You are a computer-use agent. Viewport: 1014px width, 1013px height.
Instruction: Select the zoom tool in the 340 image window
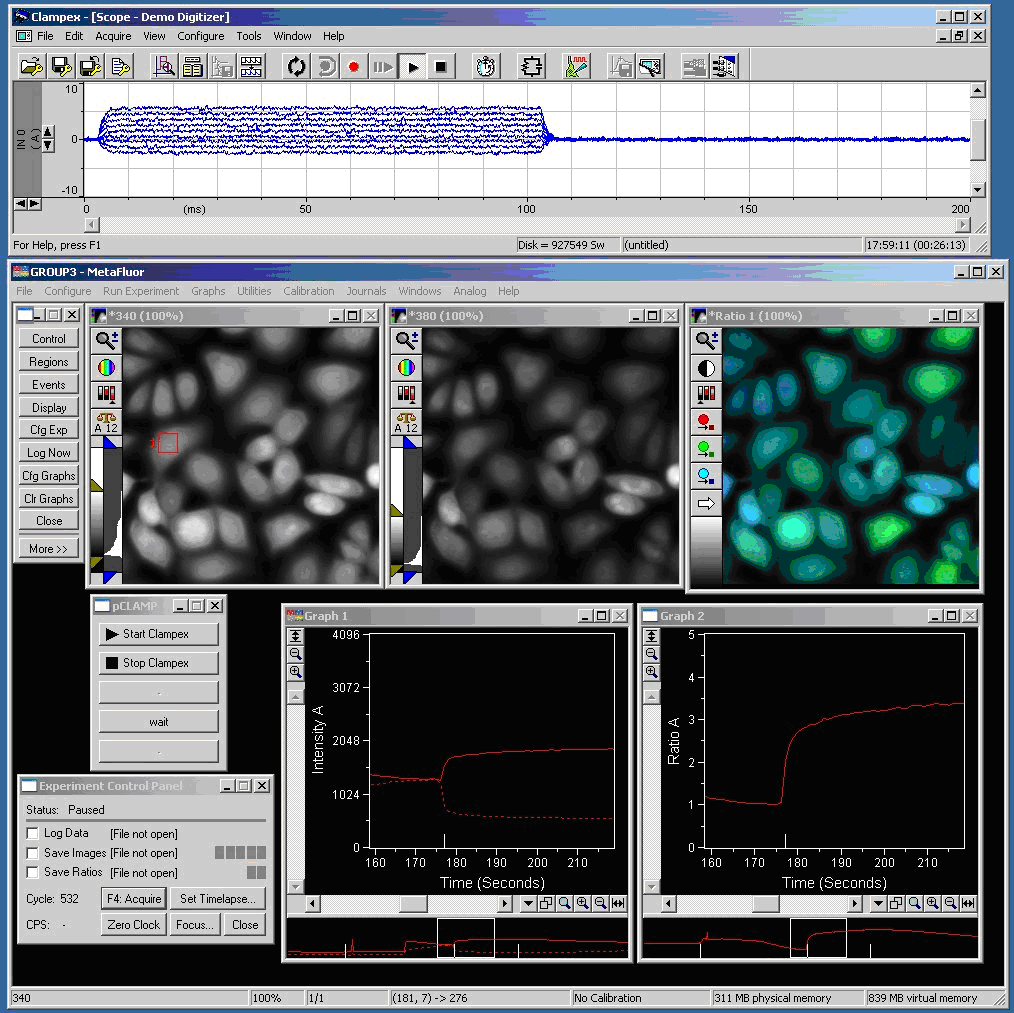pos(105,340)
